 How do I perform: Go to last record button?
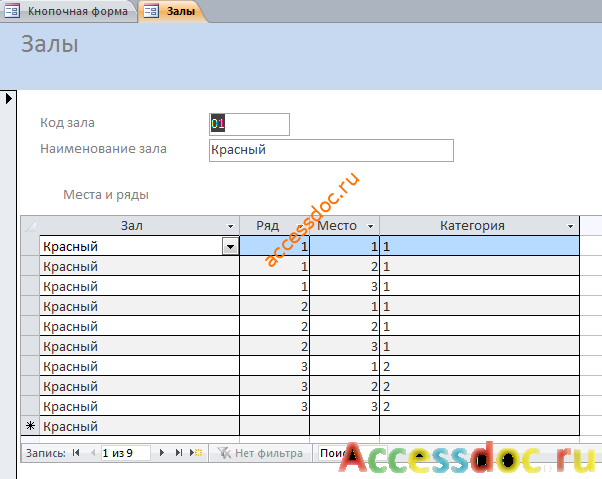click(179, 453)
